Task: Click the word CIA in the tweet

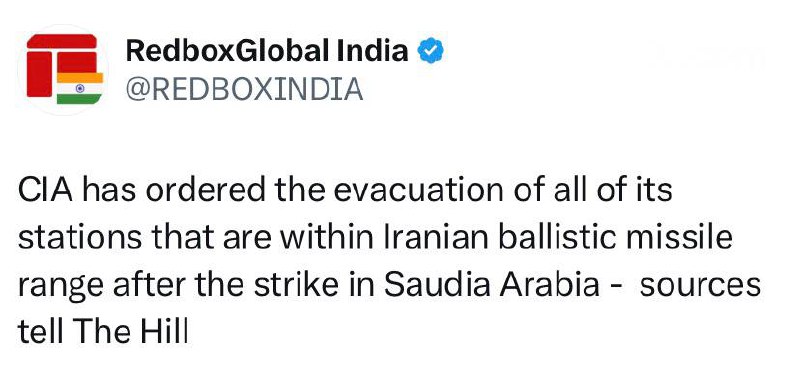Action: coord(44,190)
